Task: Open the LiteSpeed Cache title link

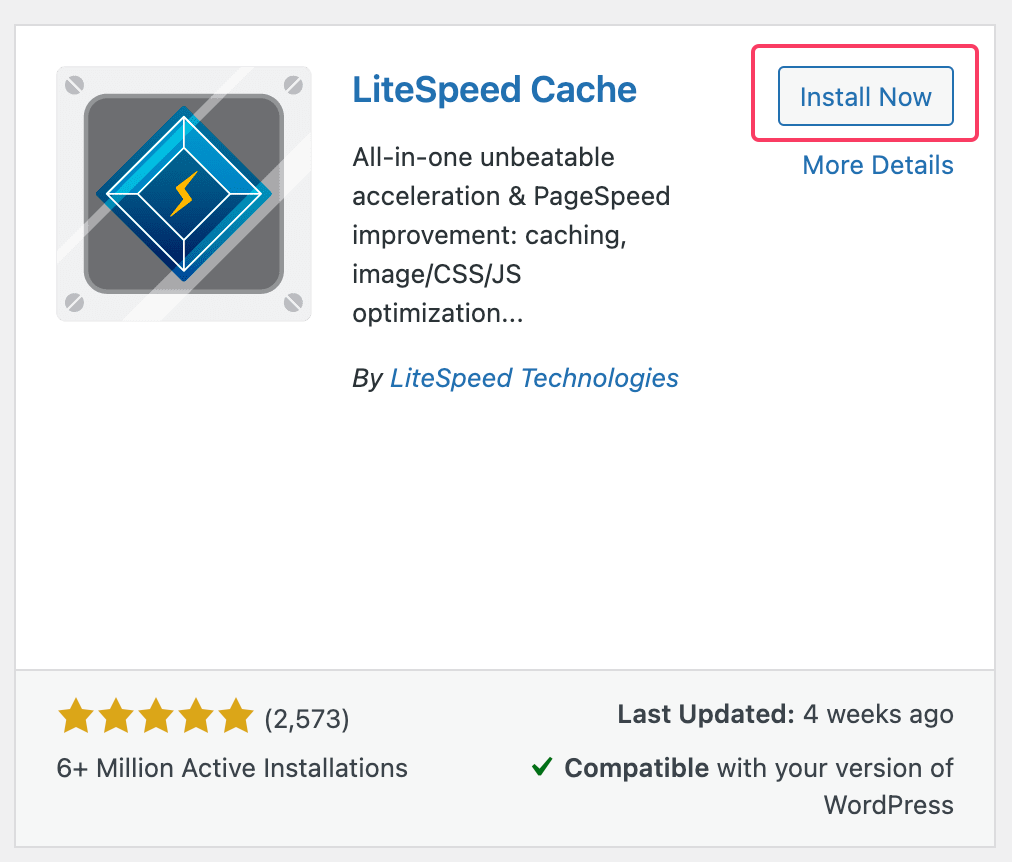Action: (x=494, y=90)
